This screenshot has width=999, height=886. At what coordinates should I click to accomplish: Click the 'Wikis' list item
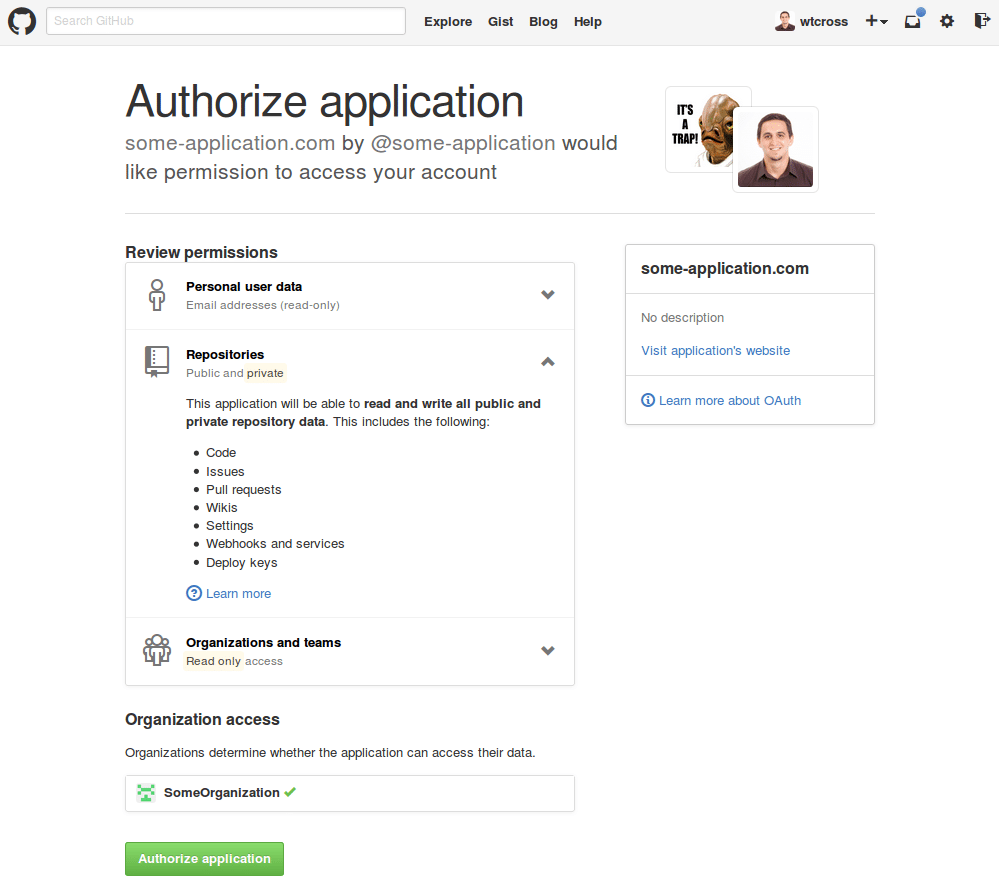[x=222, y=508]
